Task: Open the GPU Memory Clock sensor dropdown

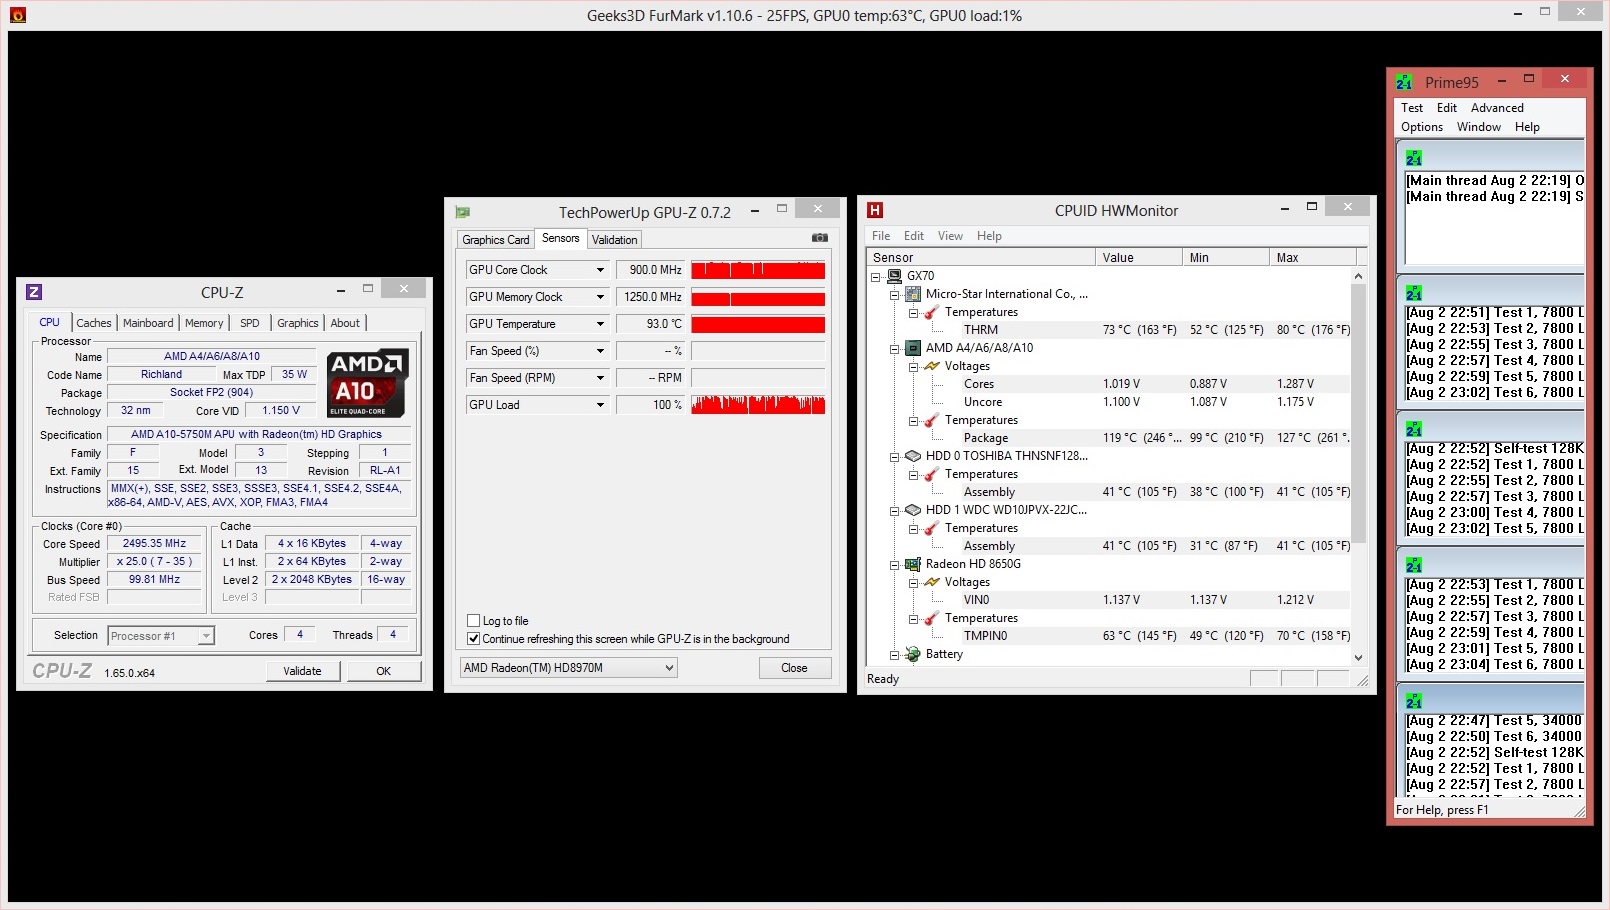Action: pyautogui.click(x=600, y=297)
